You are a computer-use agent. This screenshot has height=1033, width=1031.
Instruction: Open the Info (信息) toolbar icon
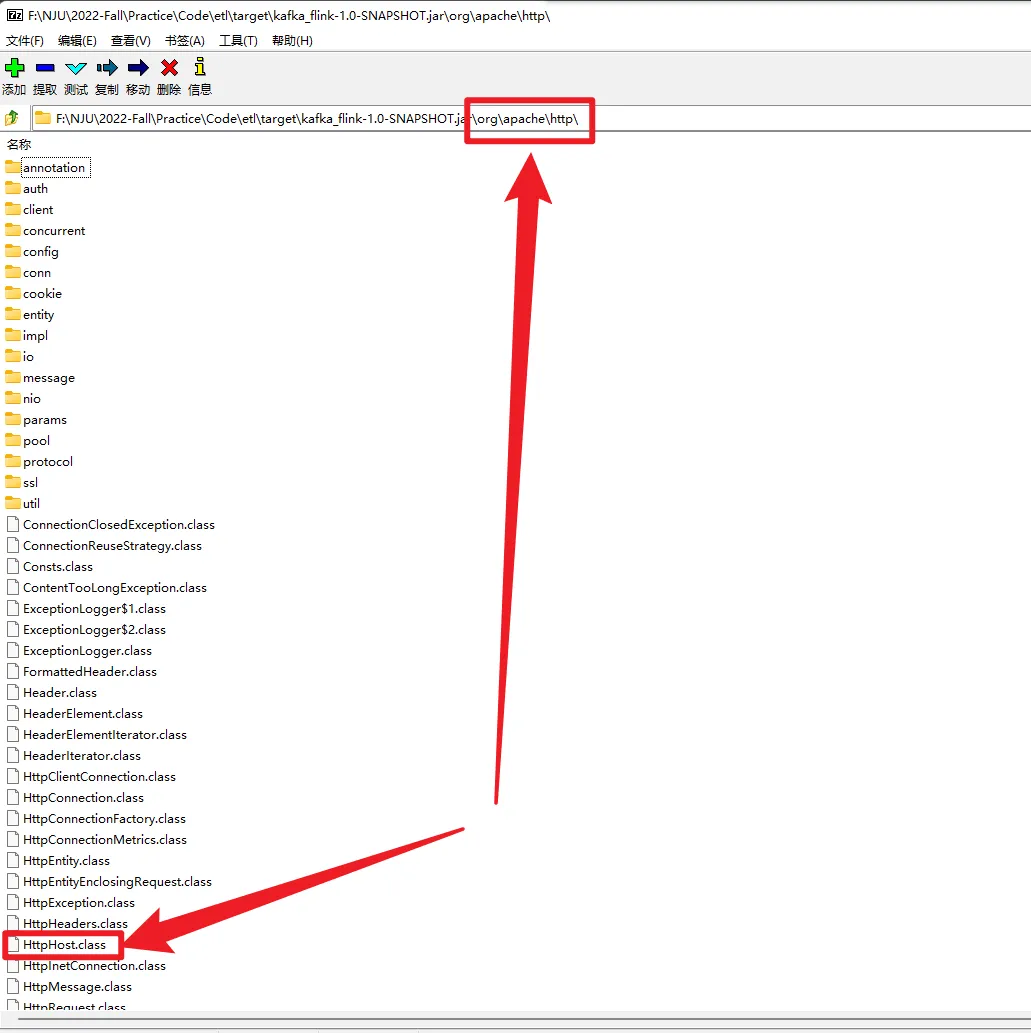tap(200, 68)
